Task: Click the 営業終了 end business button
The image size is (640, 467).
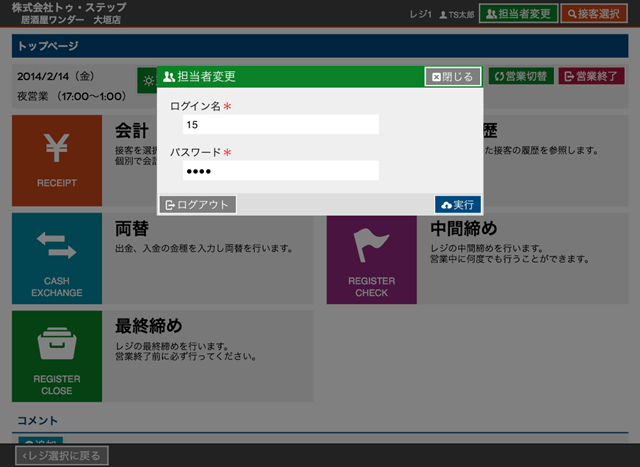Action: pyautogui.click(x=590, y=77)
